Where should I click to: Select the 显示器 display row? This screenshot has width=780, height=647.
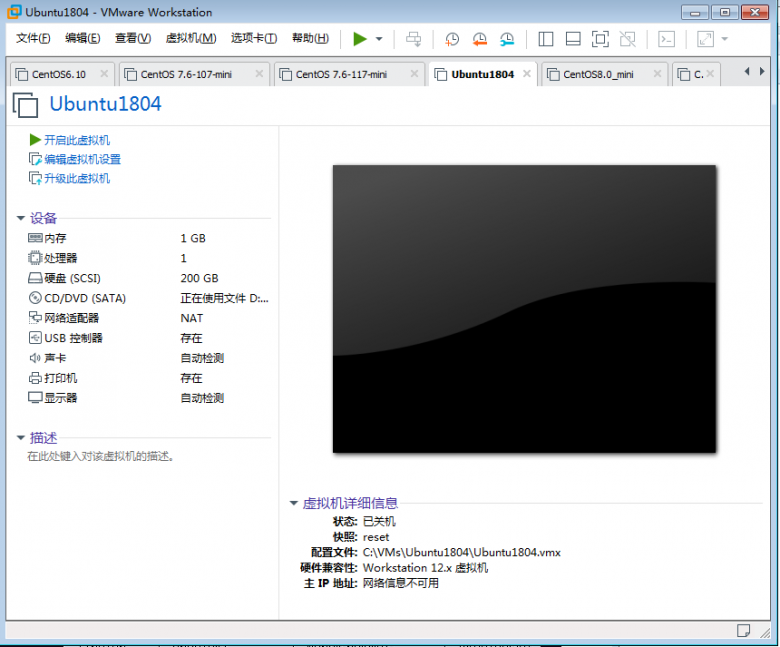(x=148, y=398)
